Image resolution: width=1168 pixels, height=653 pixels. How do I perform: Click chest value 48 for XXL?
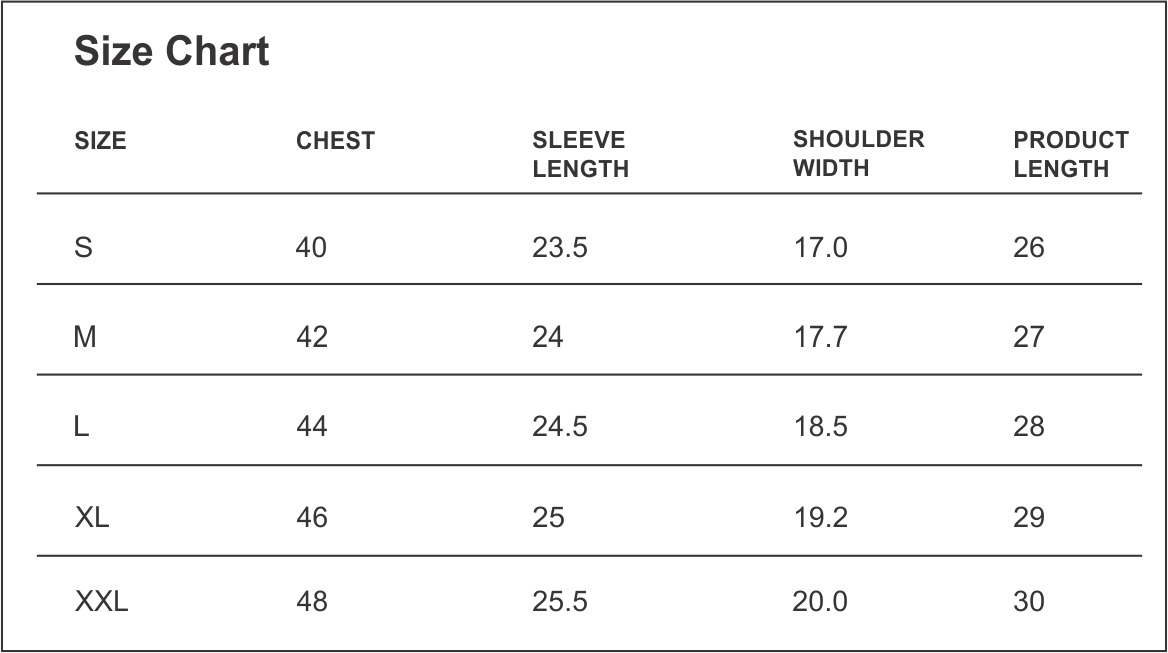click(x=311, y=601)
